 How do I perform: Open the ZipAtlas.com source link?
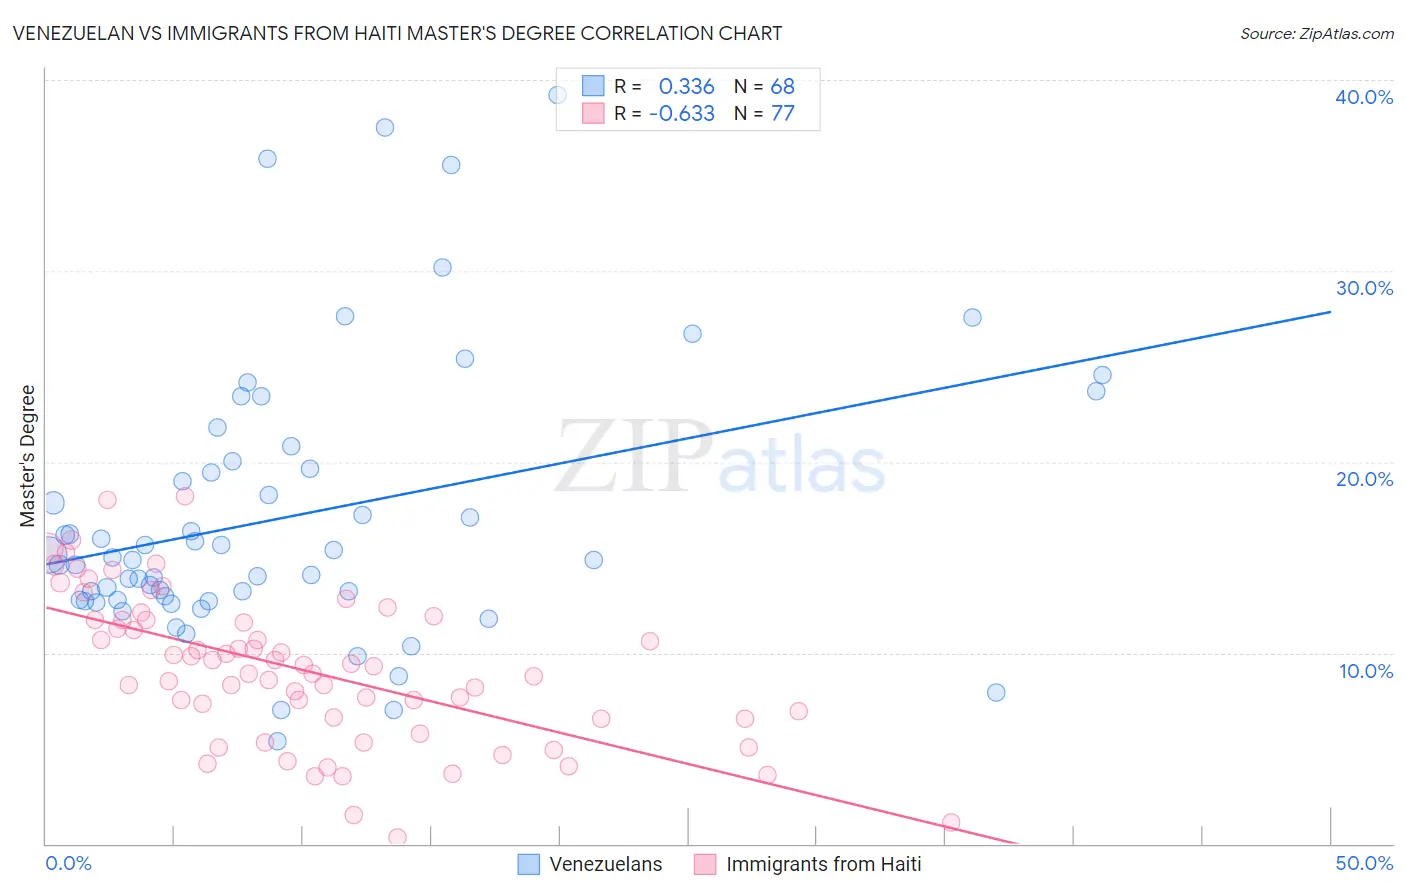click(x=1317, y=34)
